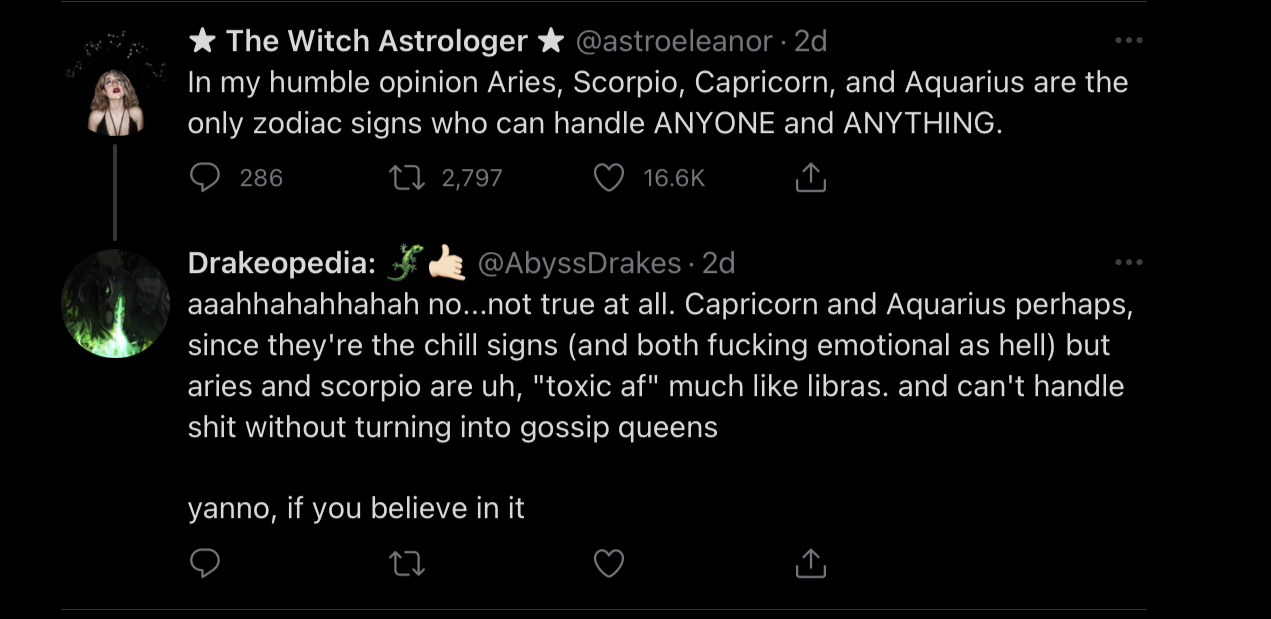Open the 2d timestamp on astroeleanor's tweet

[811, 41]
